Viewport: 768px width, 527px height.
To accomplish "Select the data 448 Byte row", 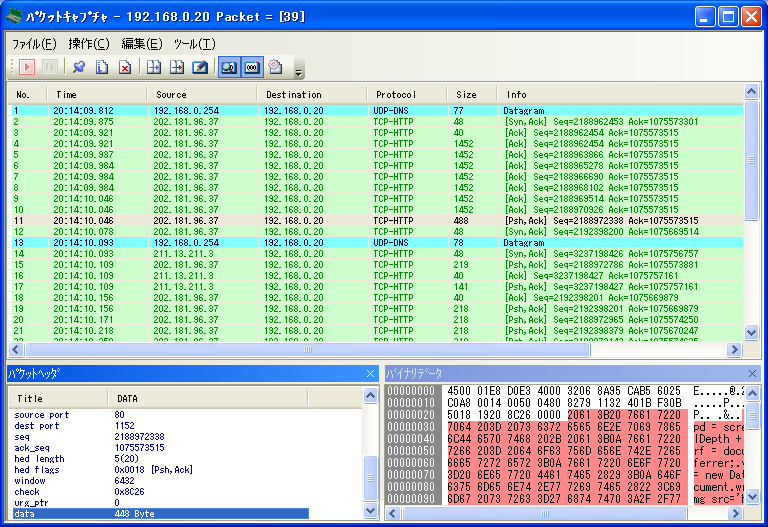I will pyautogui.click(x=161, y=514).
